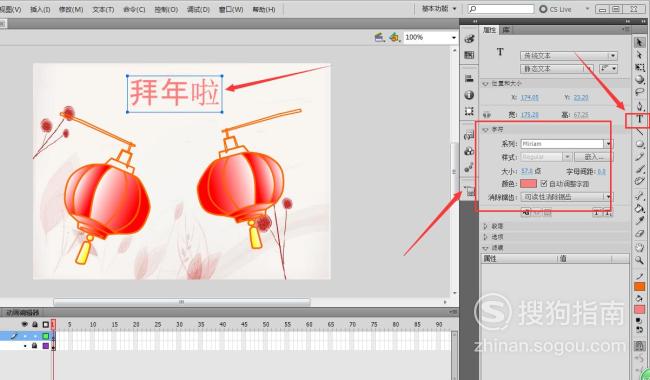Open the 文本(T) menu
Image resolution: width=650 pixels, height=380 pixels.
103,9
